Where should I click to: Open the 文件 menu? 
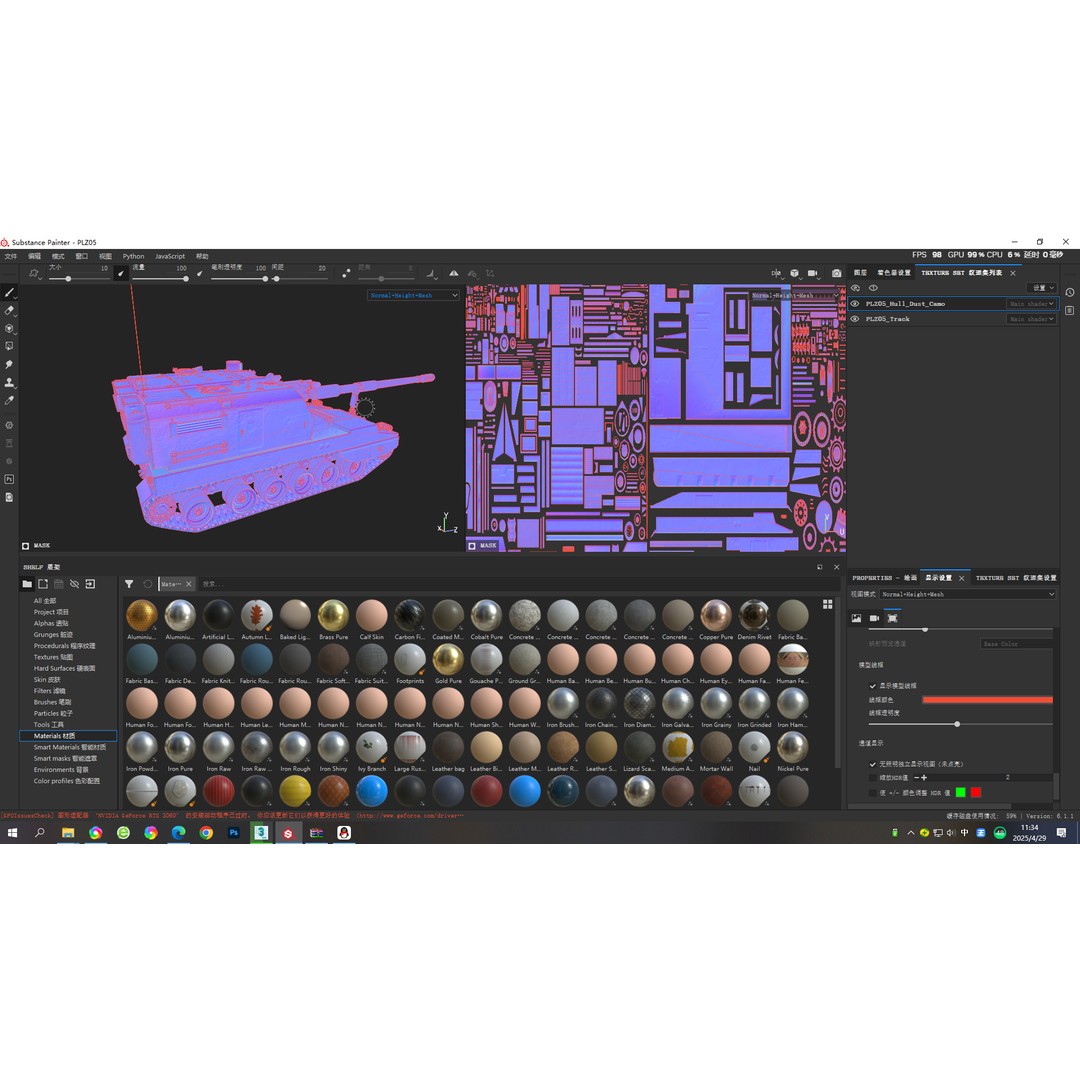tap(11, 256)
